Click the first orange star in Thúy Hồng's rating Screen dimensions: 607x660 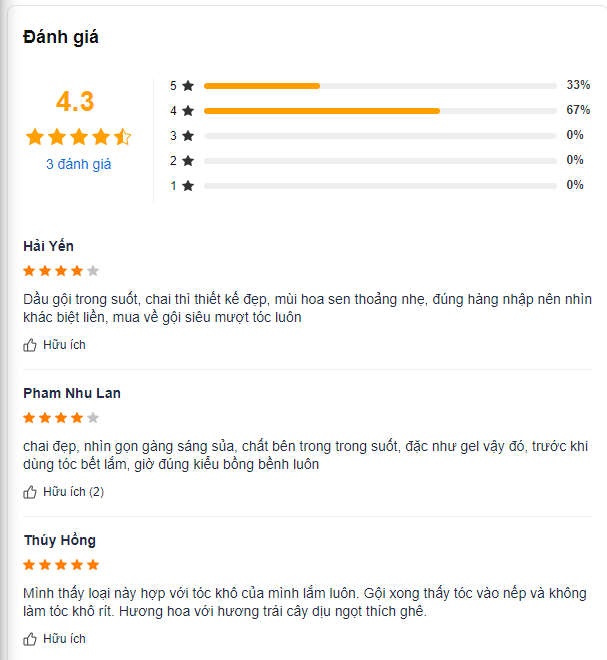click(29, 564)
